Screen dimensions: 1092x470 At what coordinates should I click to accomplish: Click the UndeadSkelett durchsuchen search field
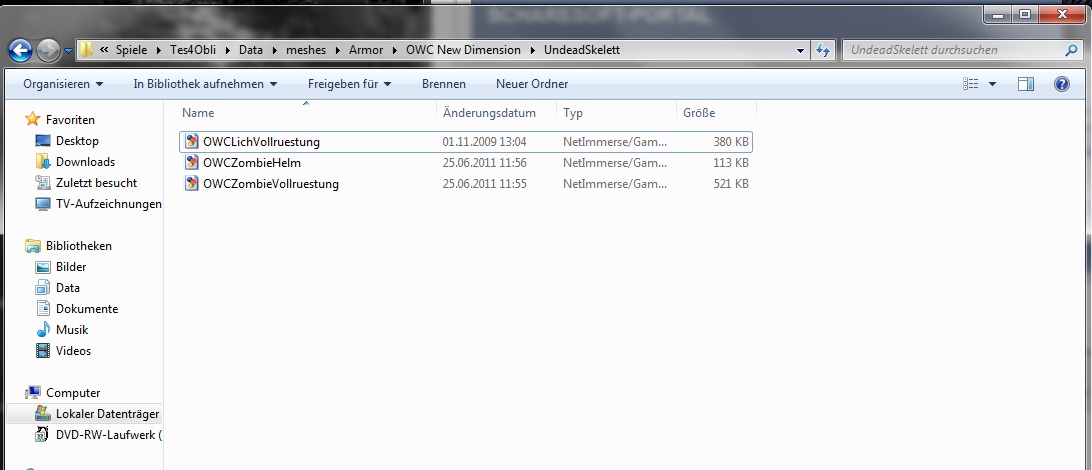click(950, 50)
